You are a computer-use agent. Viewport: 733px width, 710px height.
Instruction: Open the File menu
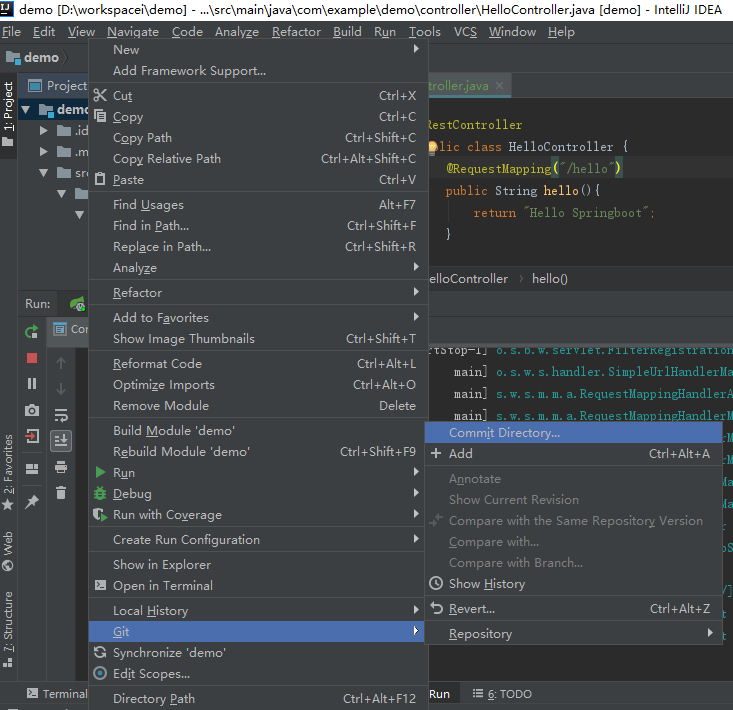coord(11,32)
